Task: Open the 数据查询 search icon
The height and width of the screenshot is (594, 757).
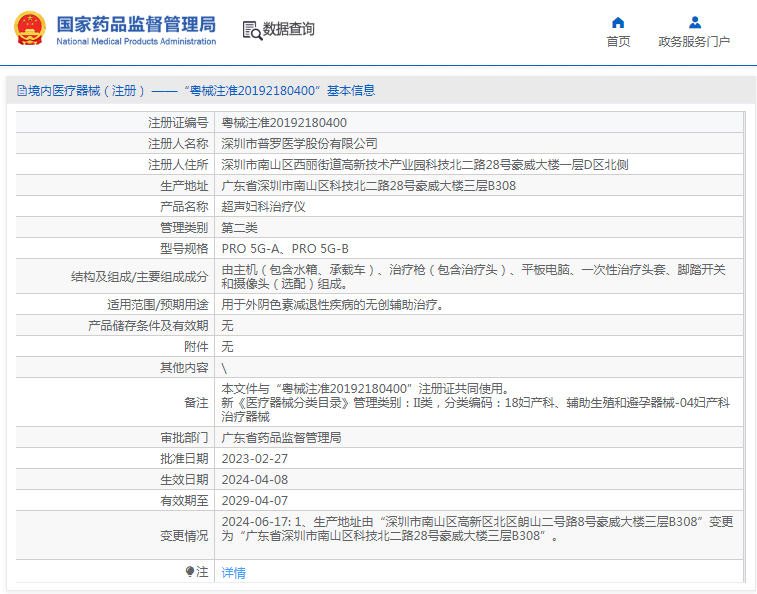Action: pos(252,30)
